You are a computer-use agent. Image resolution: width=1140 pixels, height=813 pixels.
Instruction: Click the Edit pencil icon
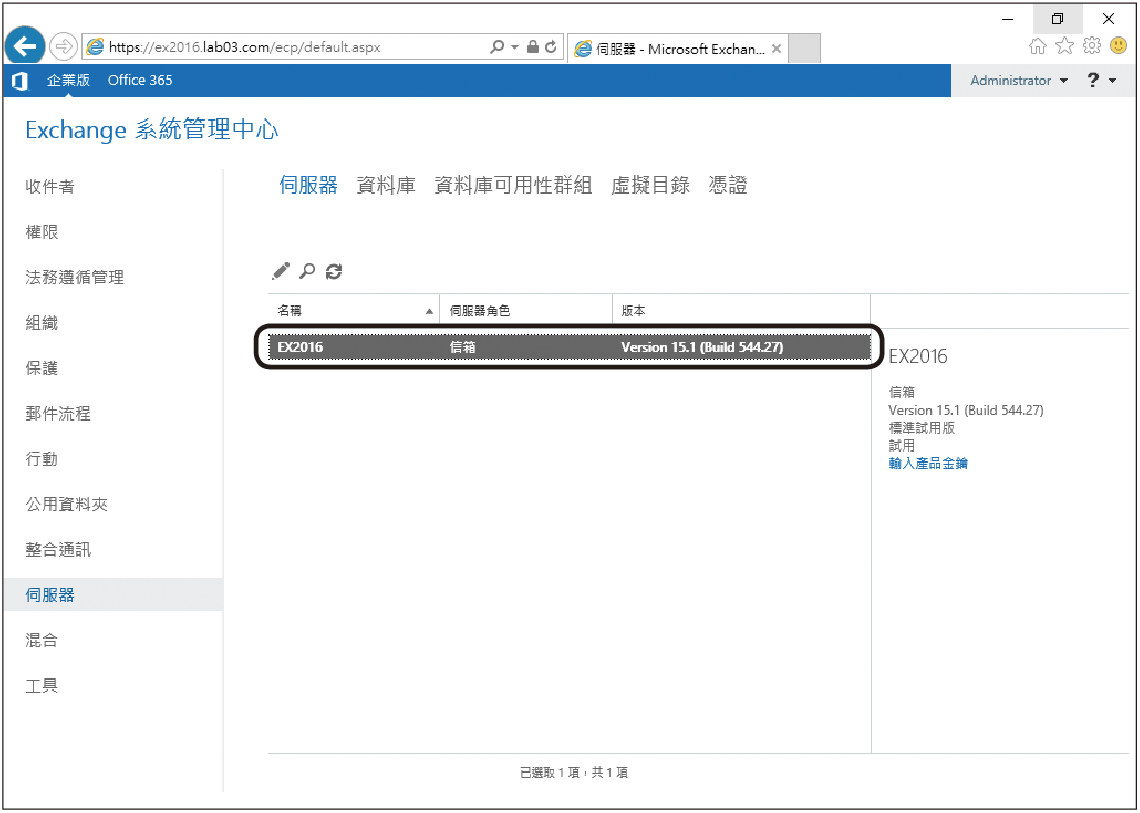click(281, 271)
